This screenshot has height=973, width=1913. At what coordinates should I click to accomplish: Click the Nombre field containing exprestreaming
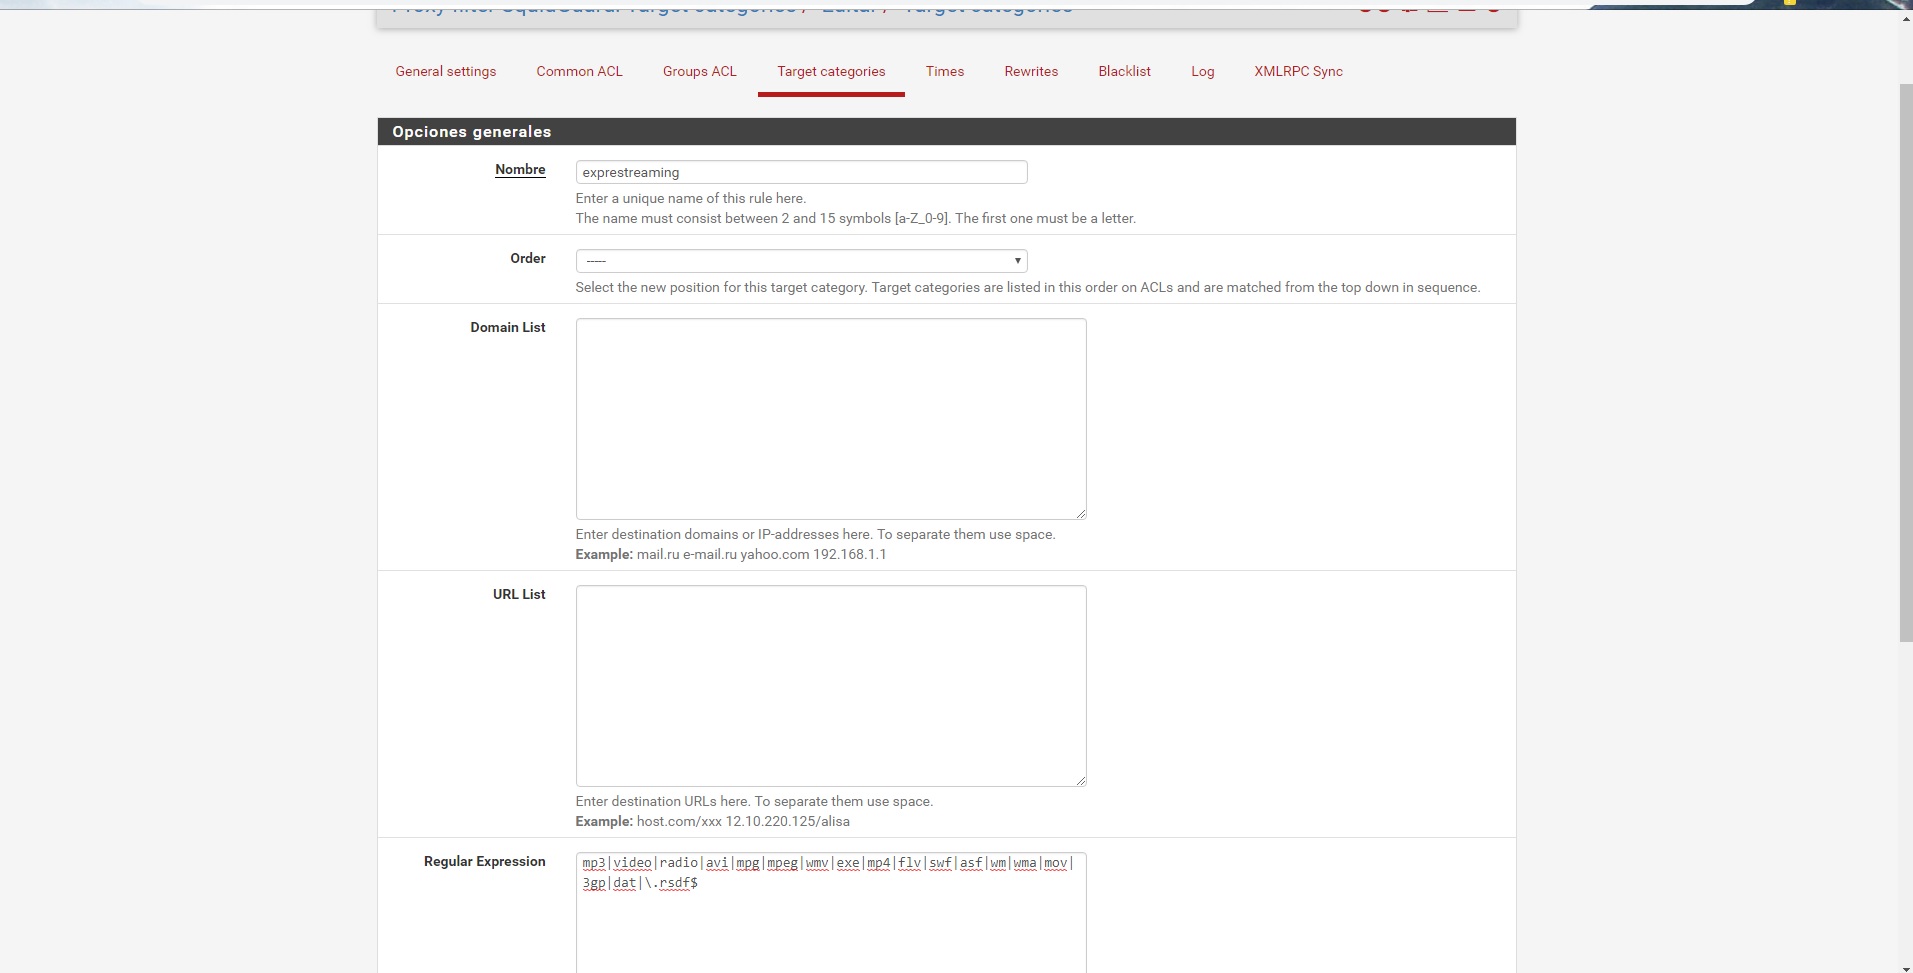pos(801,172)
